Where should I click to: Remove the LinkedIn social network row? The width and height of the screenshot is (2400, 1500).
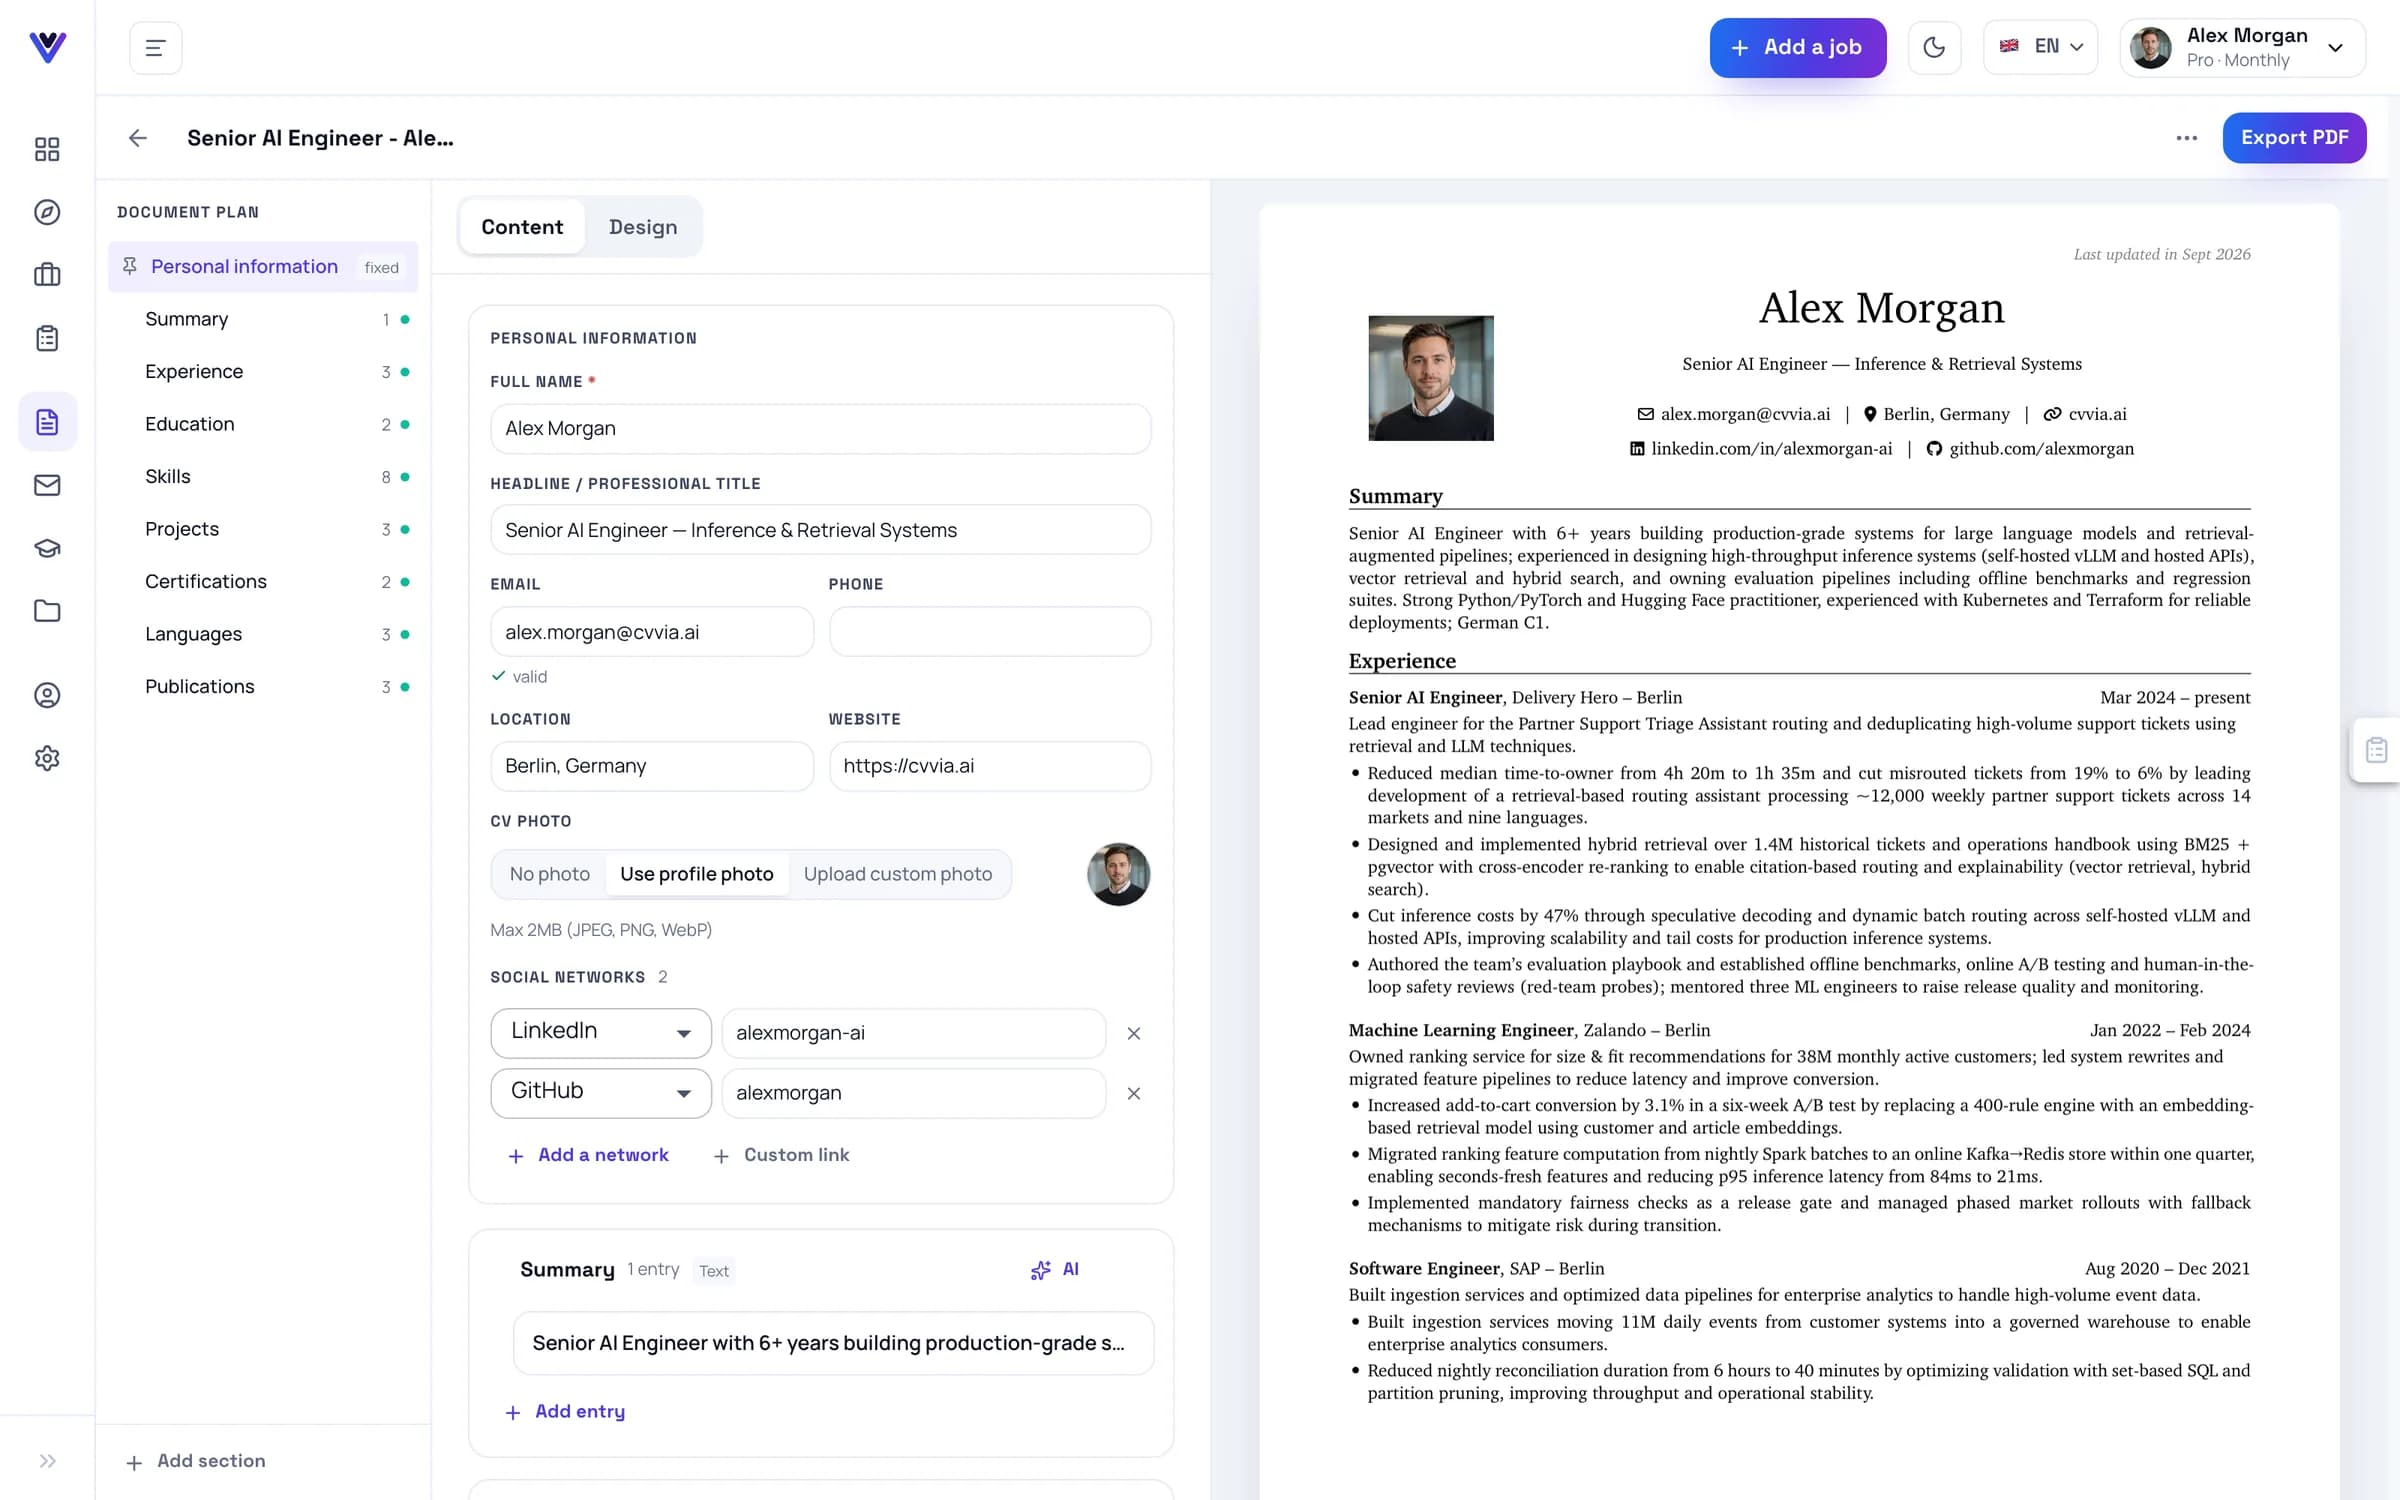click(x=1134, y=1033)
